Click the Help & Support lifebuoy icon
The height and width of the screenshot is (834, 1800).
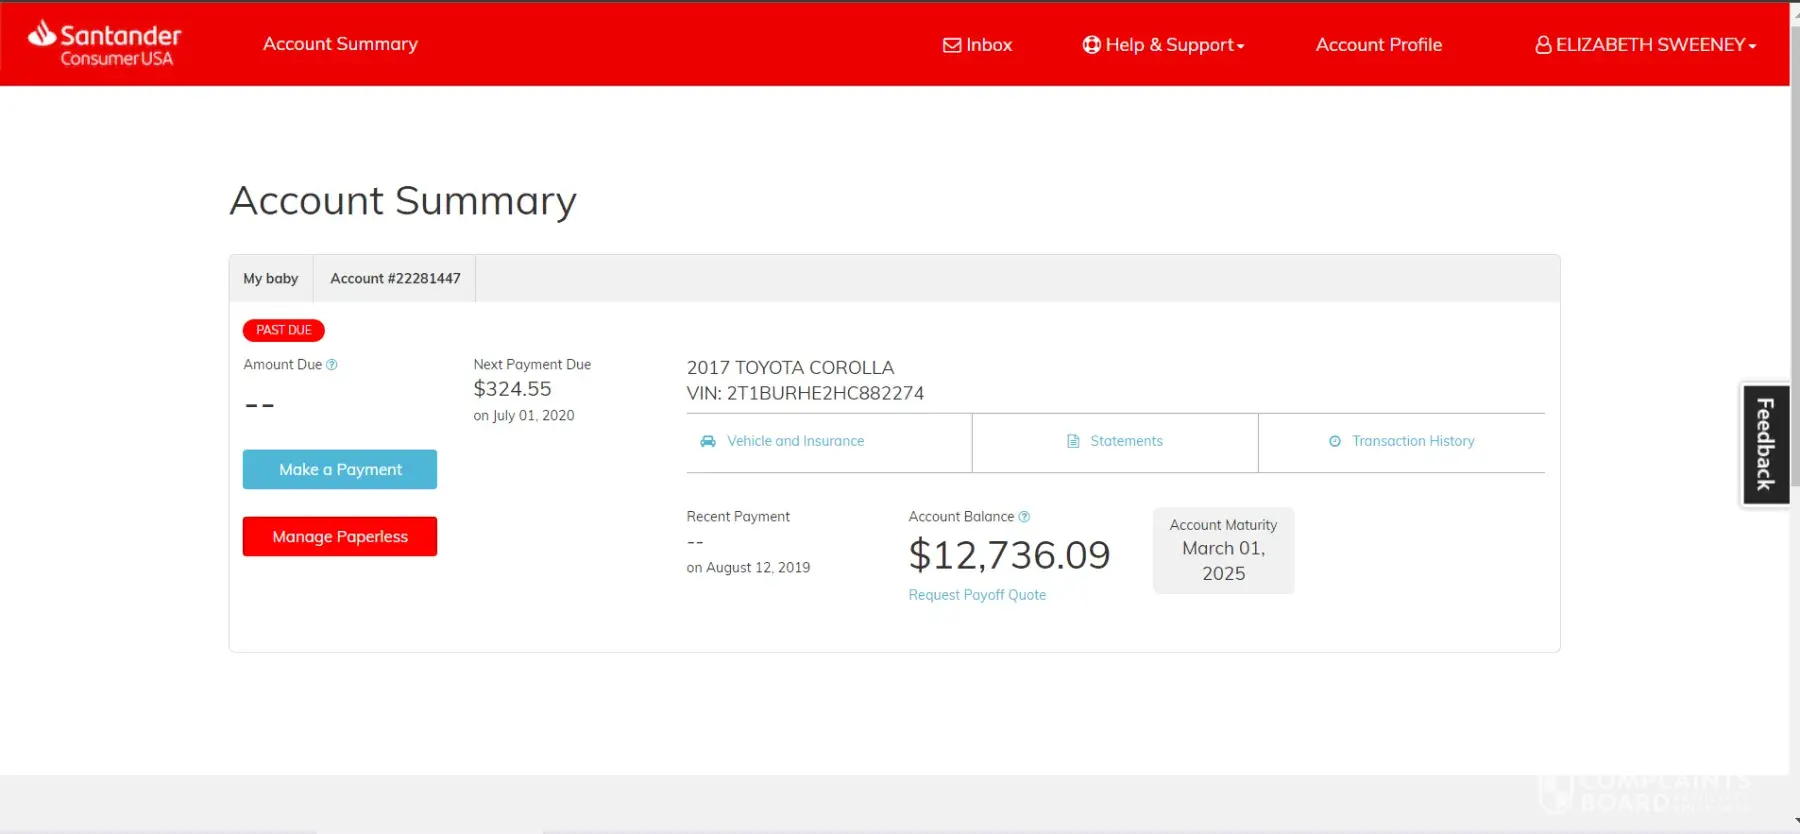1091,45
